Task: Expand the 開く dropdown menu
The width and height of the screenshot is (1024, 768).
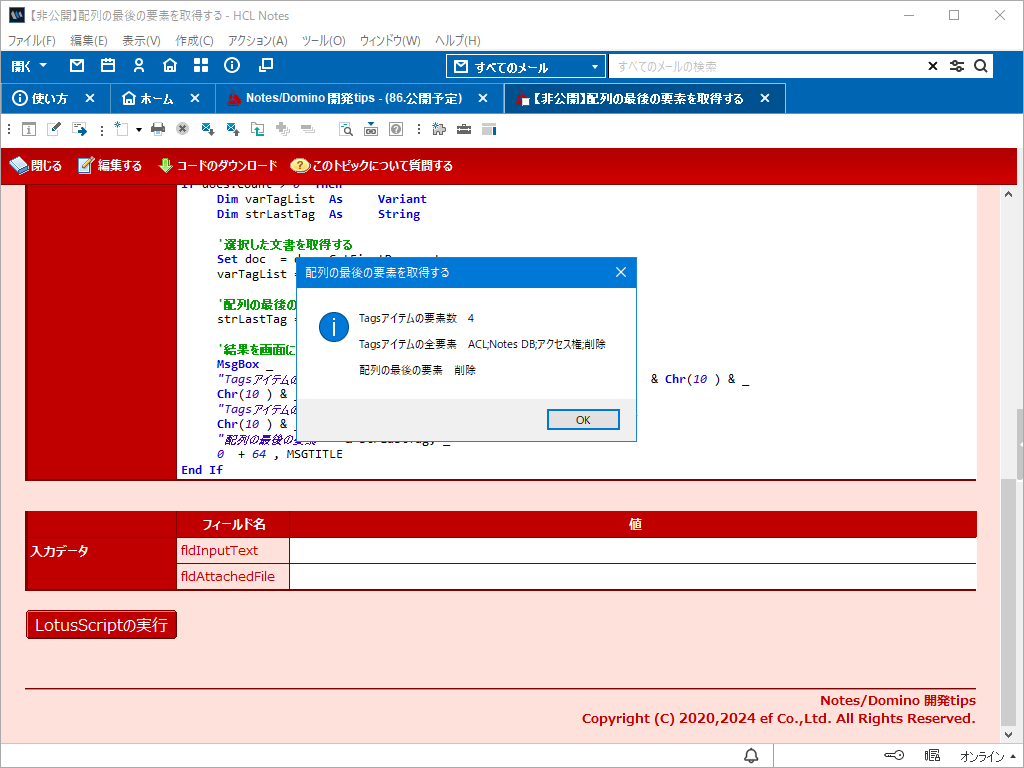Action: 29,66
